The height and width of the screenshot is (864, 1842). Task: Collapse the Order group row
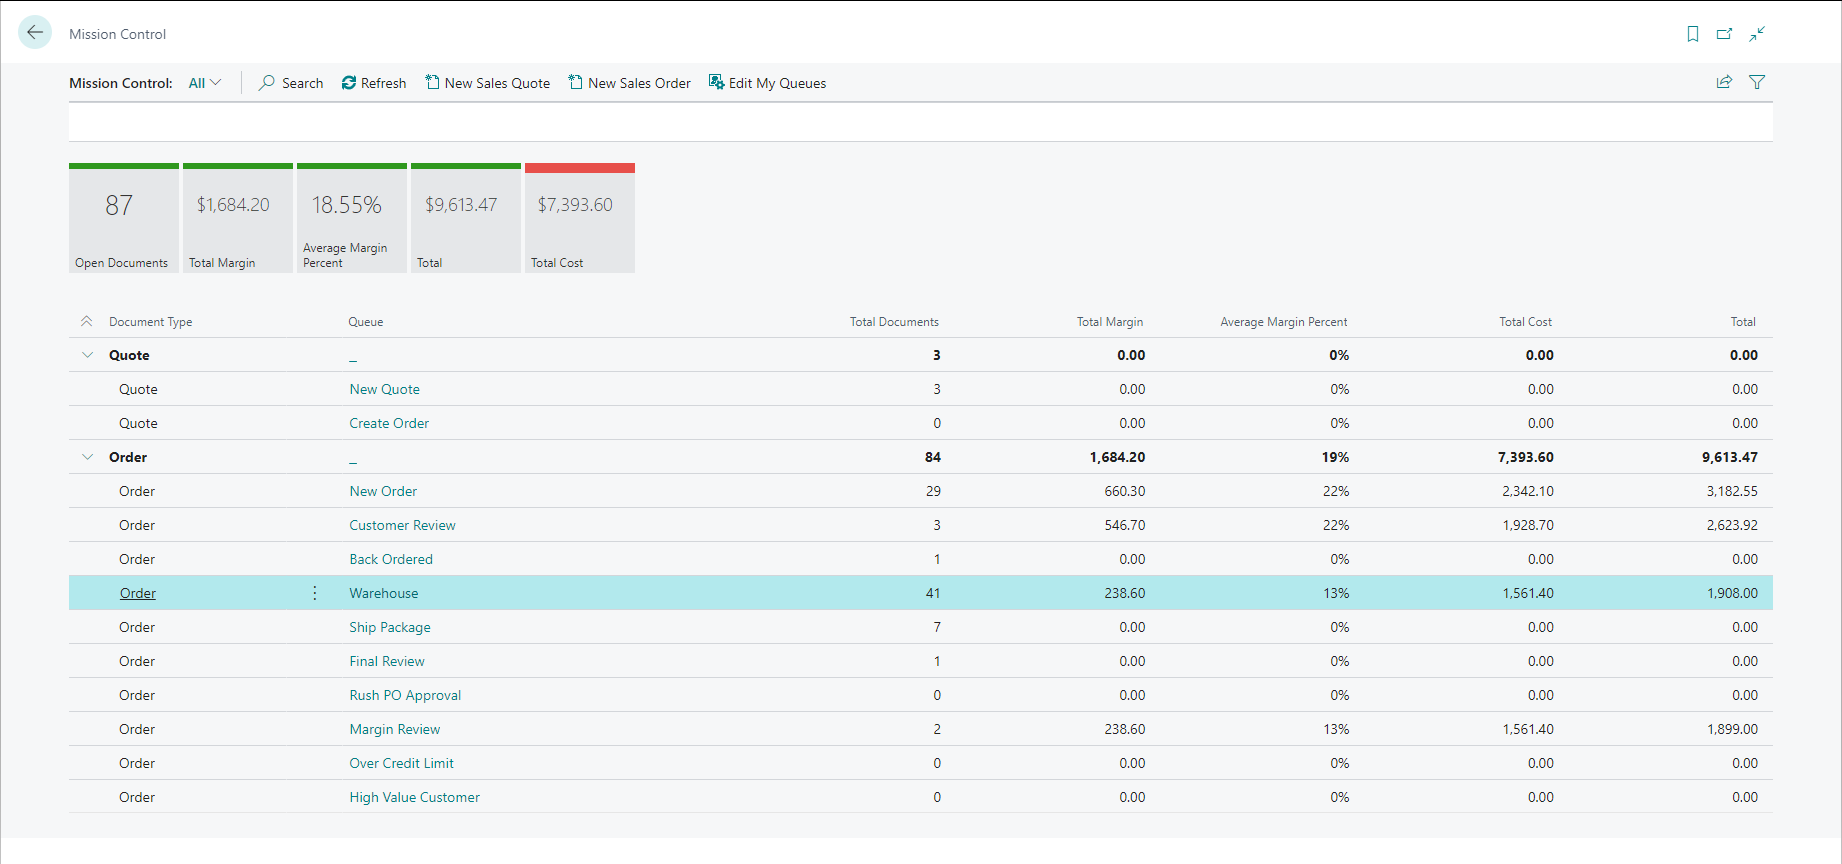click(x=88, y=457)
